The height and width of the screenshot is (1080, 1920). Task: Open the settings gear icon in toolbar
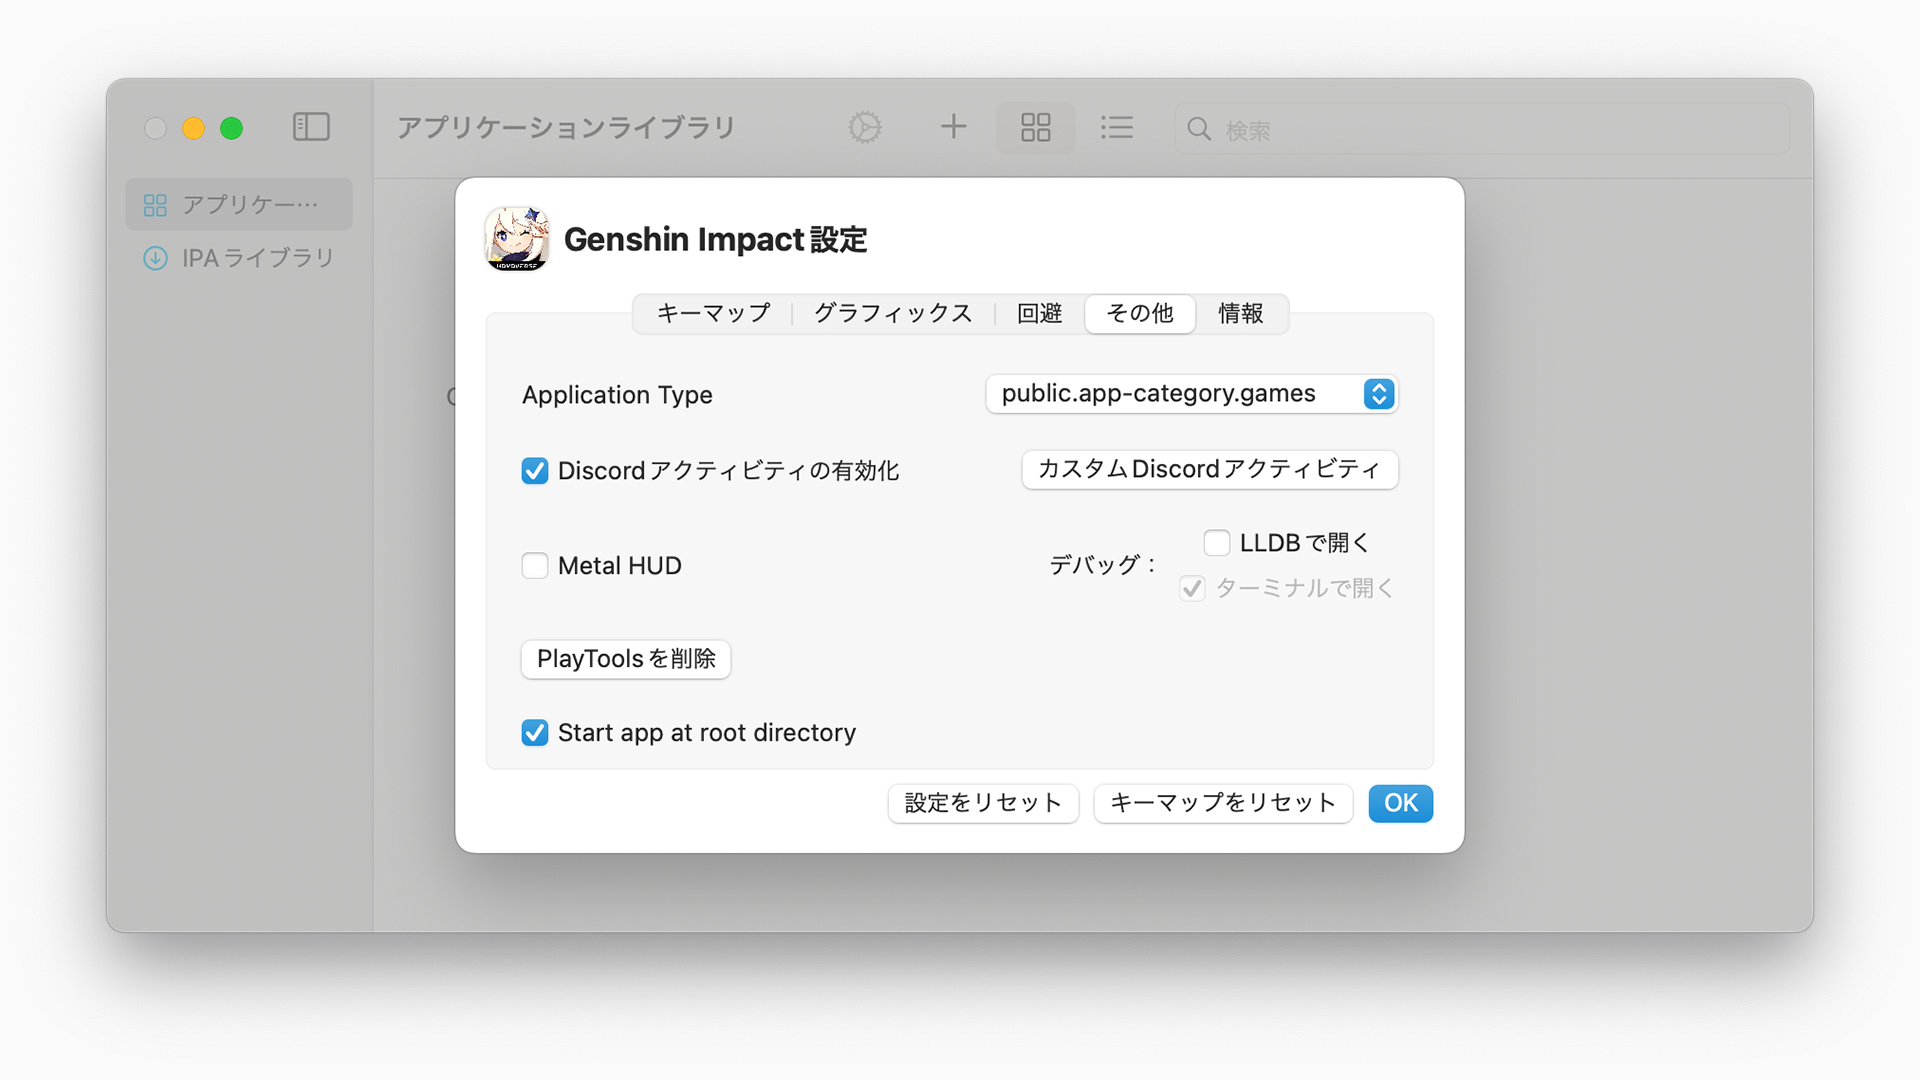click(864, 128)
